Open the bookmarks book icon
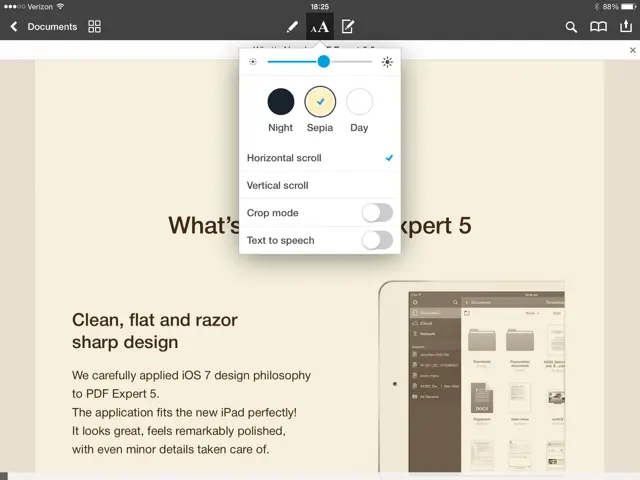The width and height of the screenshot is (640, 480). pos(598,27)
